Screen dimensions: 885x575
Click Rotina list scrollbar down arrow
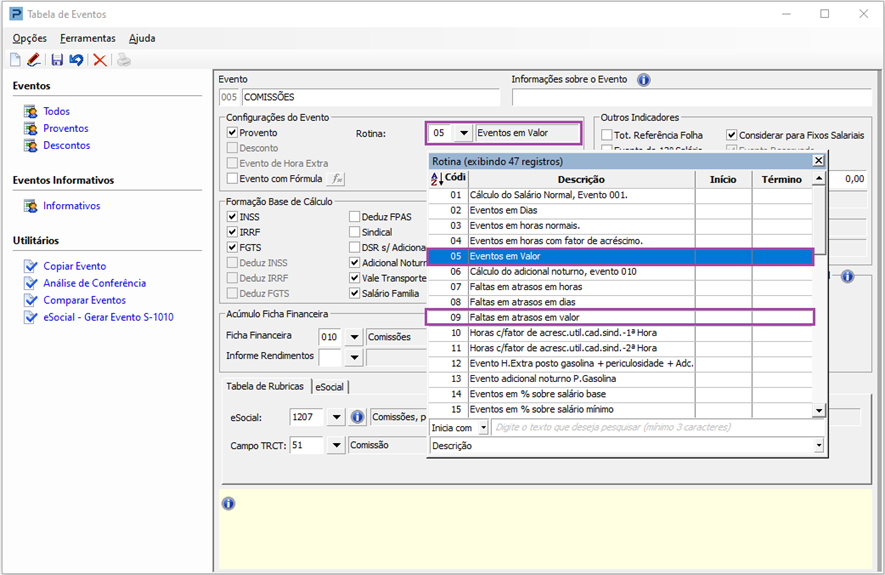pyautogui.click(x=818, y=410)
